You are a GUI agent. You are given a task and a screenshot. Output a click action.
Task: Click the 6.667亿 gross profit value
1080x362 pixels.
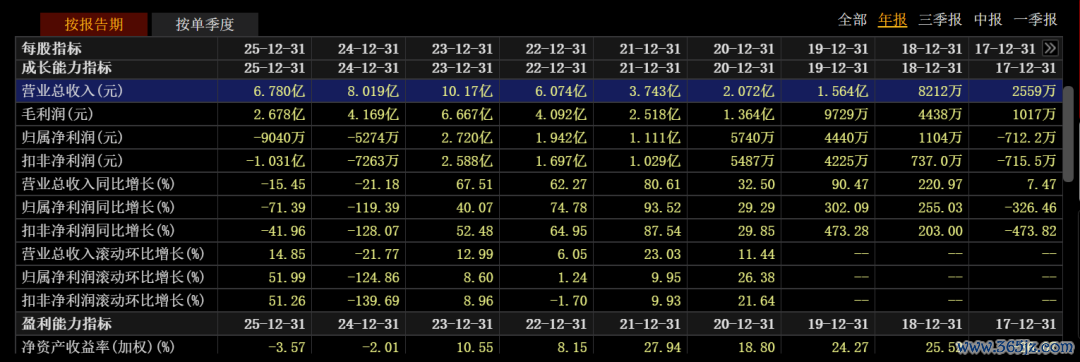[x=467, y=114]
